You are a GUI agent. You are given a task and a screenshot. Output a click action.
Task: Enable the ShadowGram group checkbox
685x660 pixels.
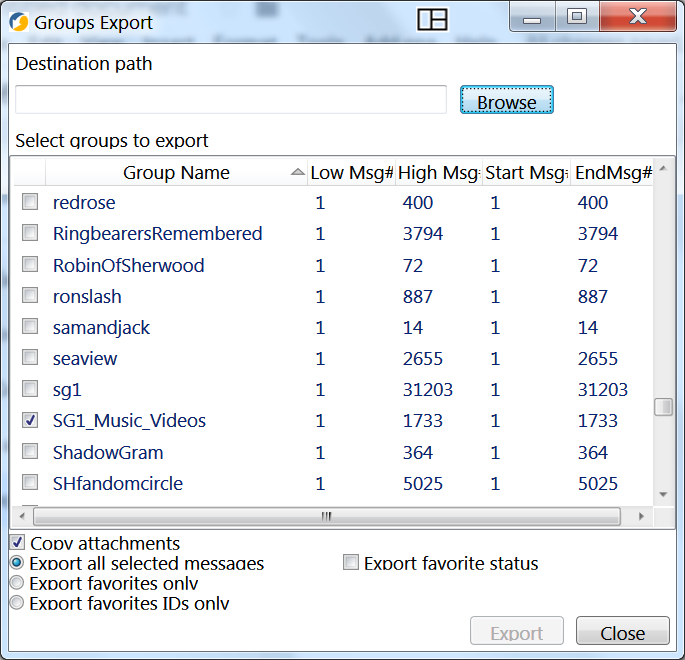31,452
